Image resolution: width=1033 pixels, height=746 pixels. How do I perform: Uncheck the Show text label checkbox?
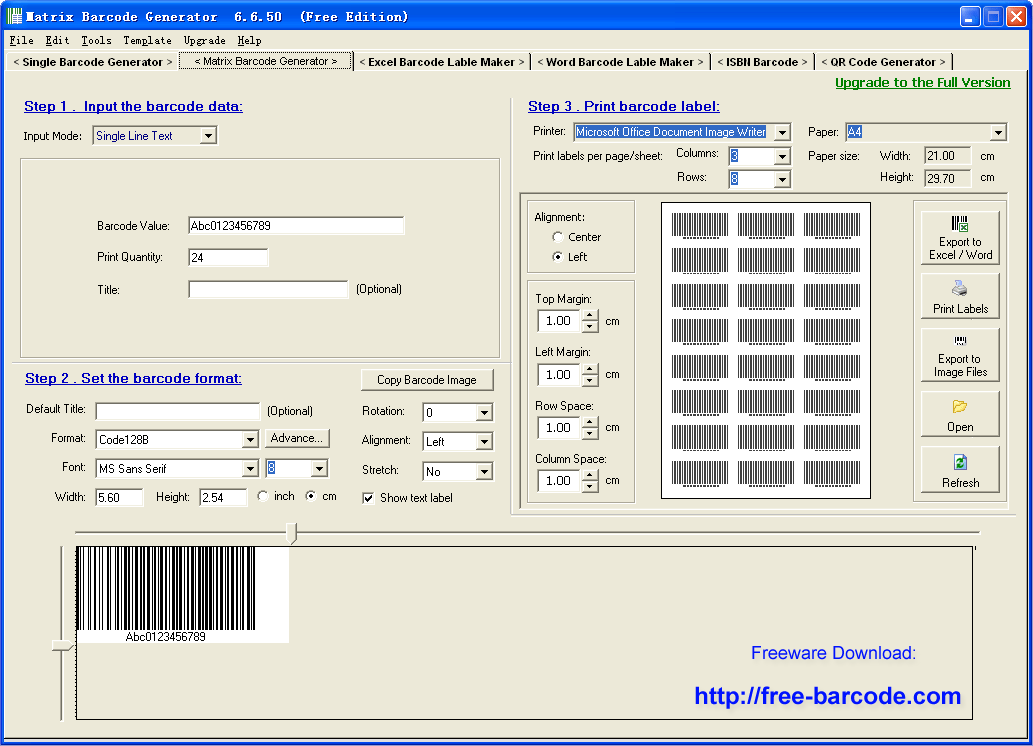pyautogui.click(x=368, y=498)
